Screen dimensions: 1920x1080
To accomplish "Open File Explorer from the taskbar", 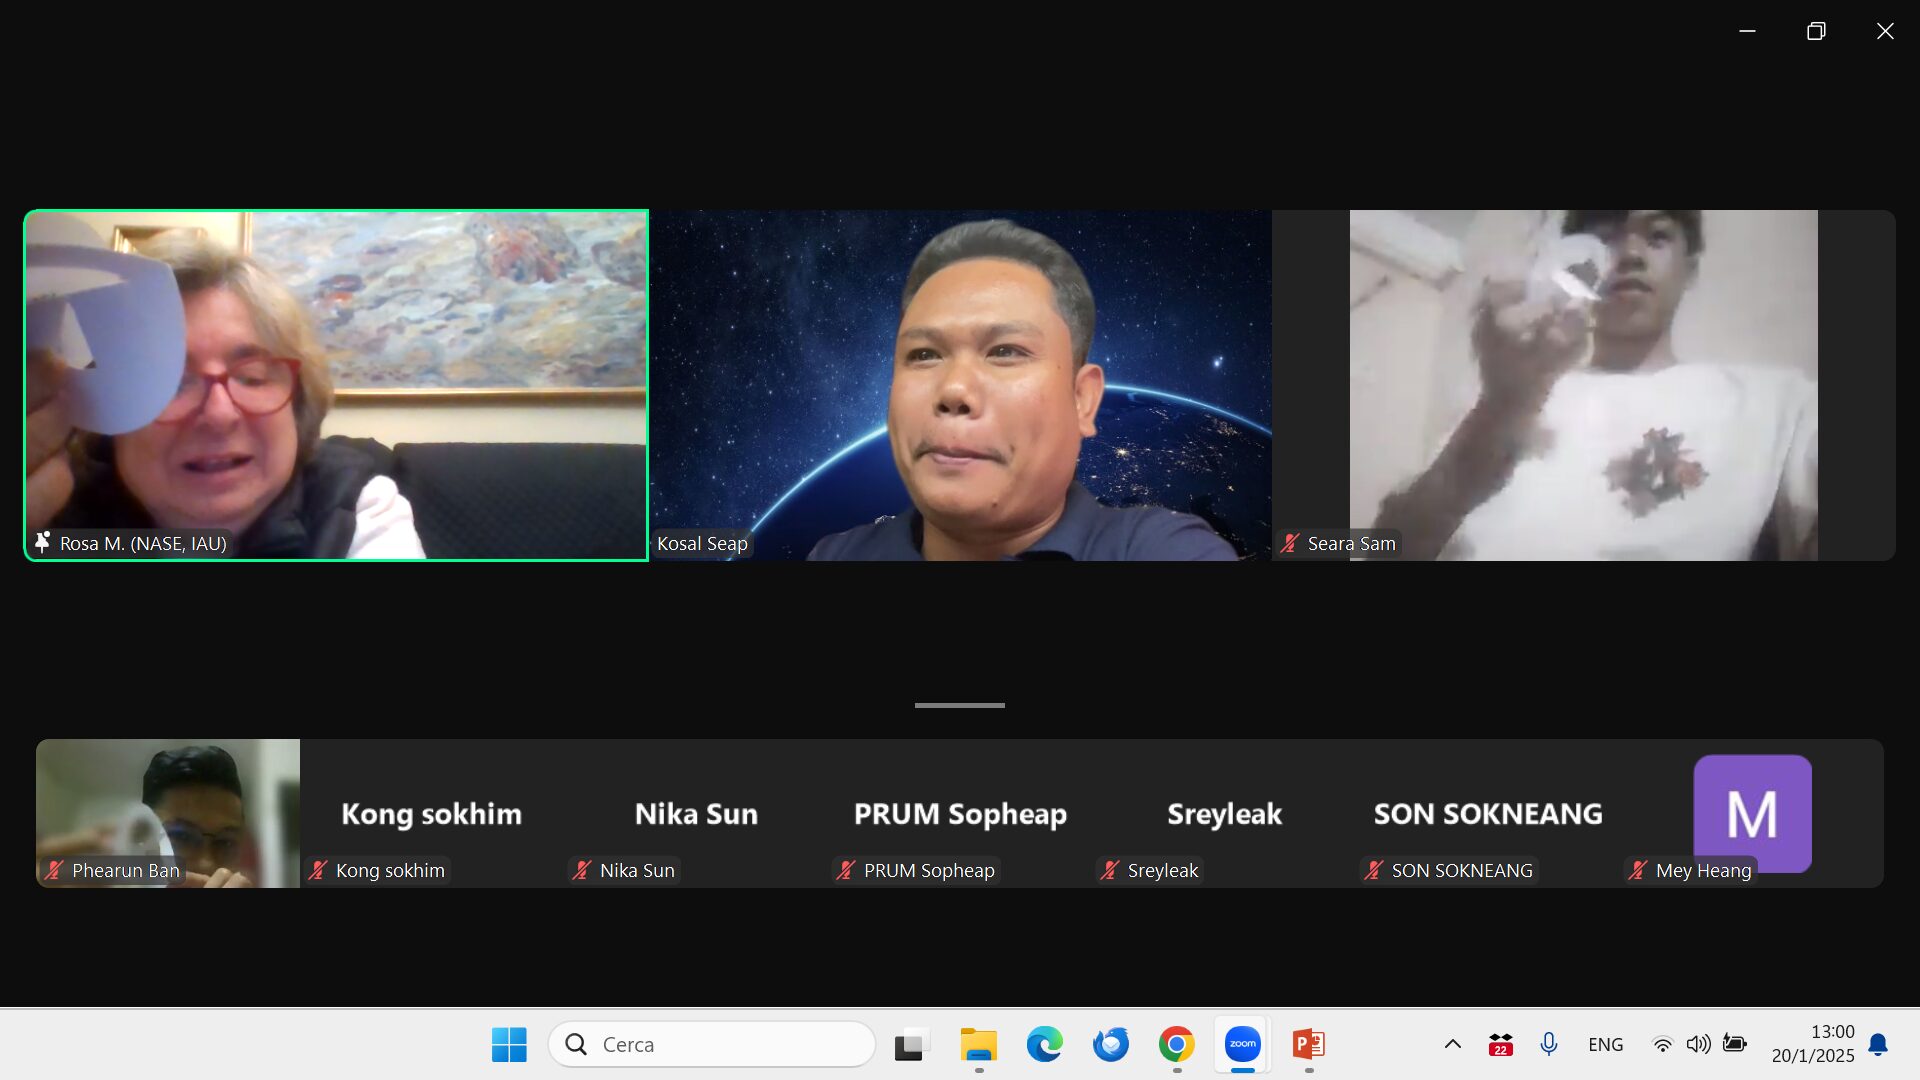I will pyautogui.click(x=978, y=1044).
